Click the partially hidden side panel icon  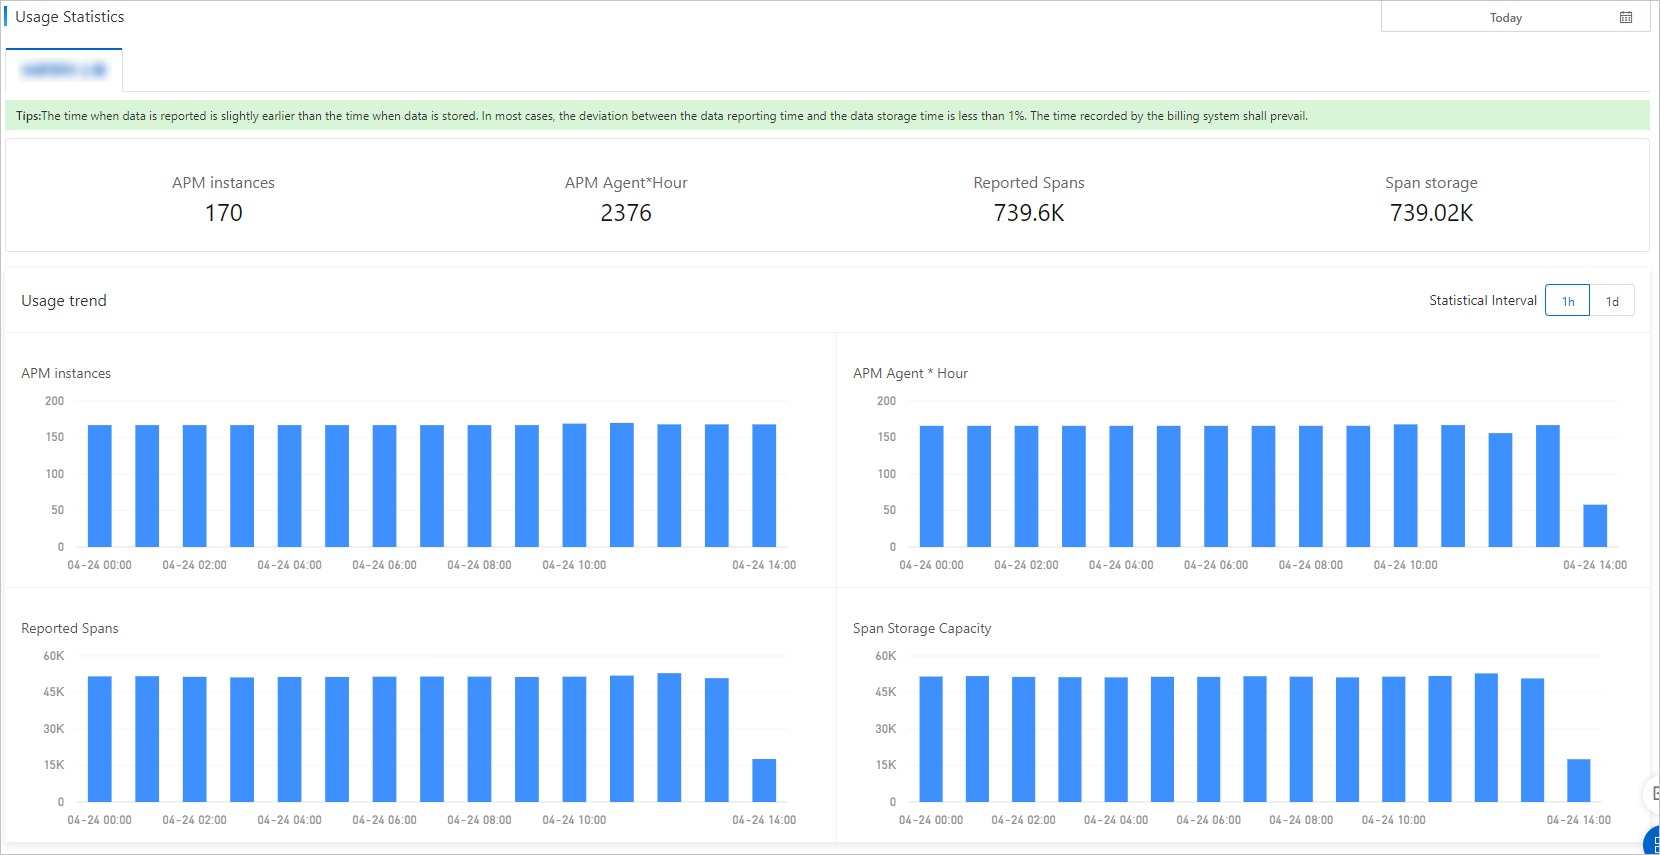click(1653, 794)
